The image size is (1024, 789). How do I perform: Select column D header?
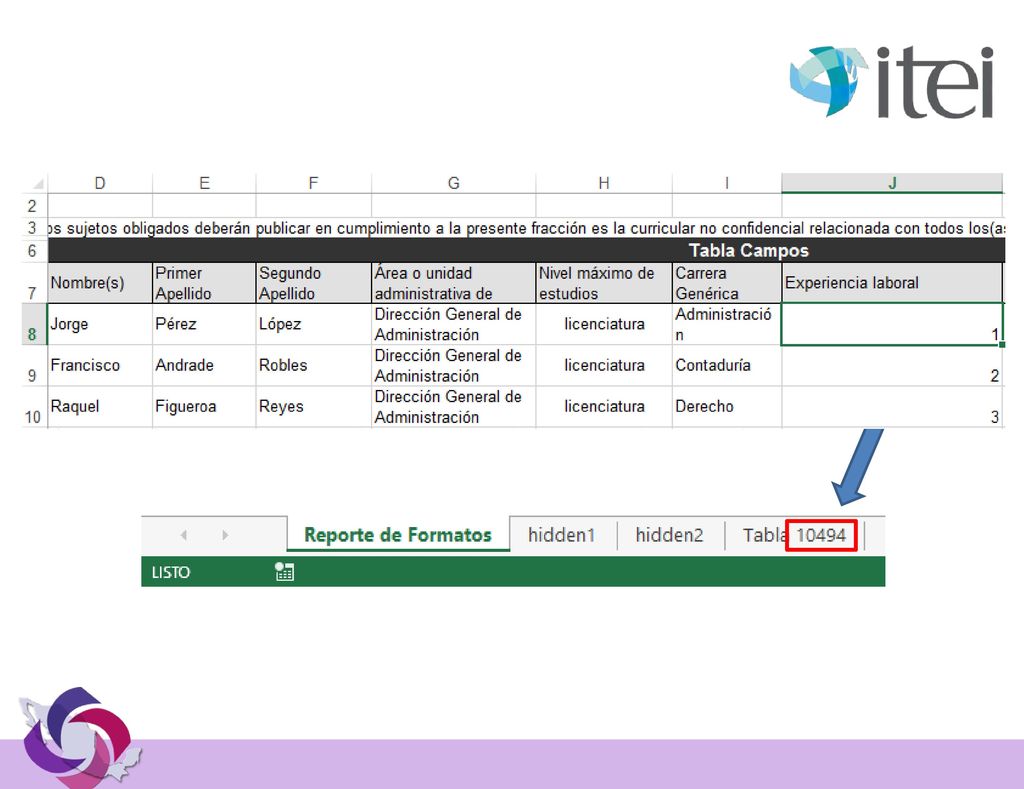100,184
